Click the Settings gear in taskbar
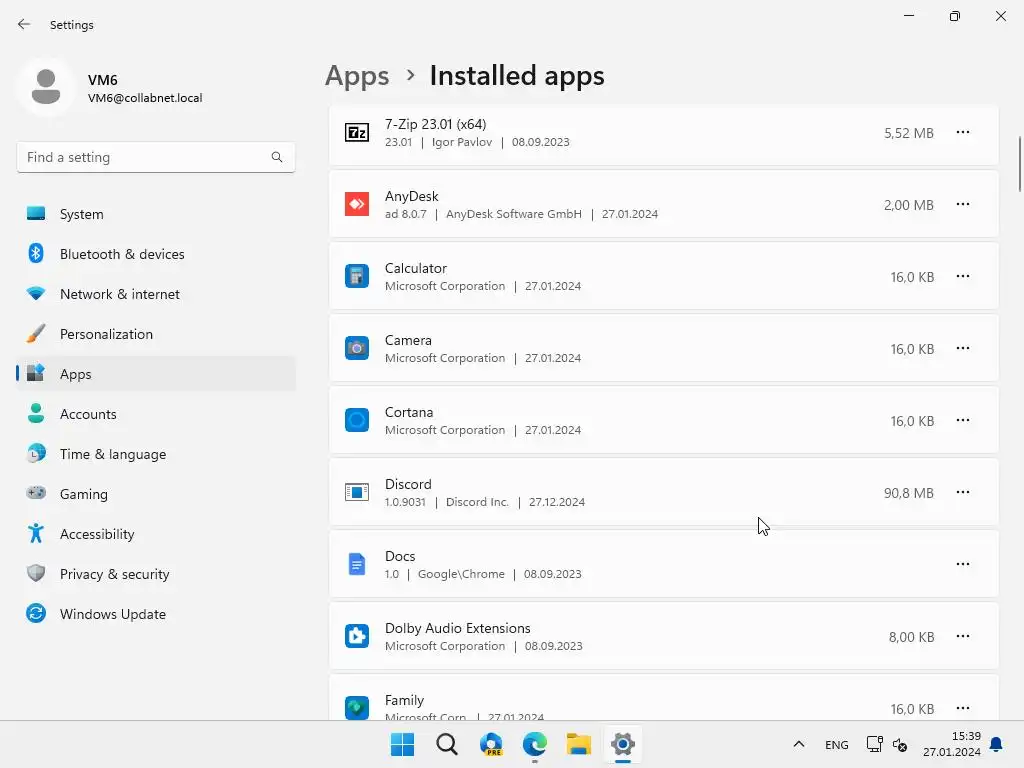The height and width of the screenshot is (768, 1024). pyautogui.click(x=623, y=744)
